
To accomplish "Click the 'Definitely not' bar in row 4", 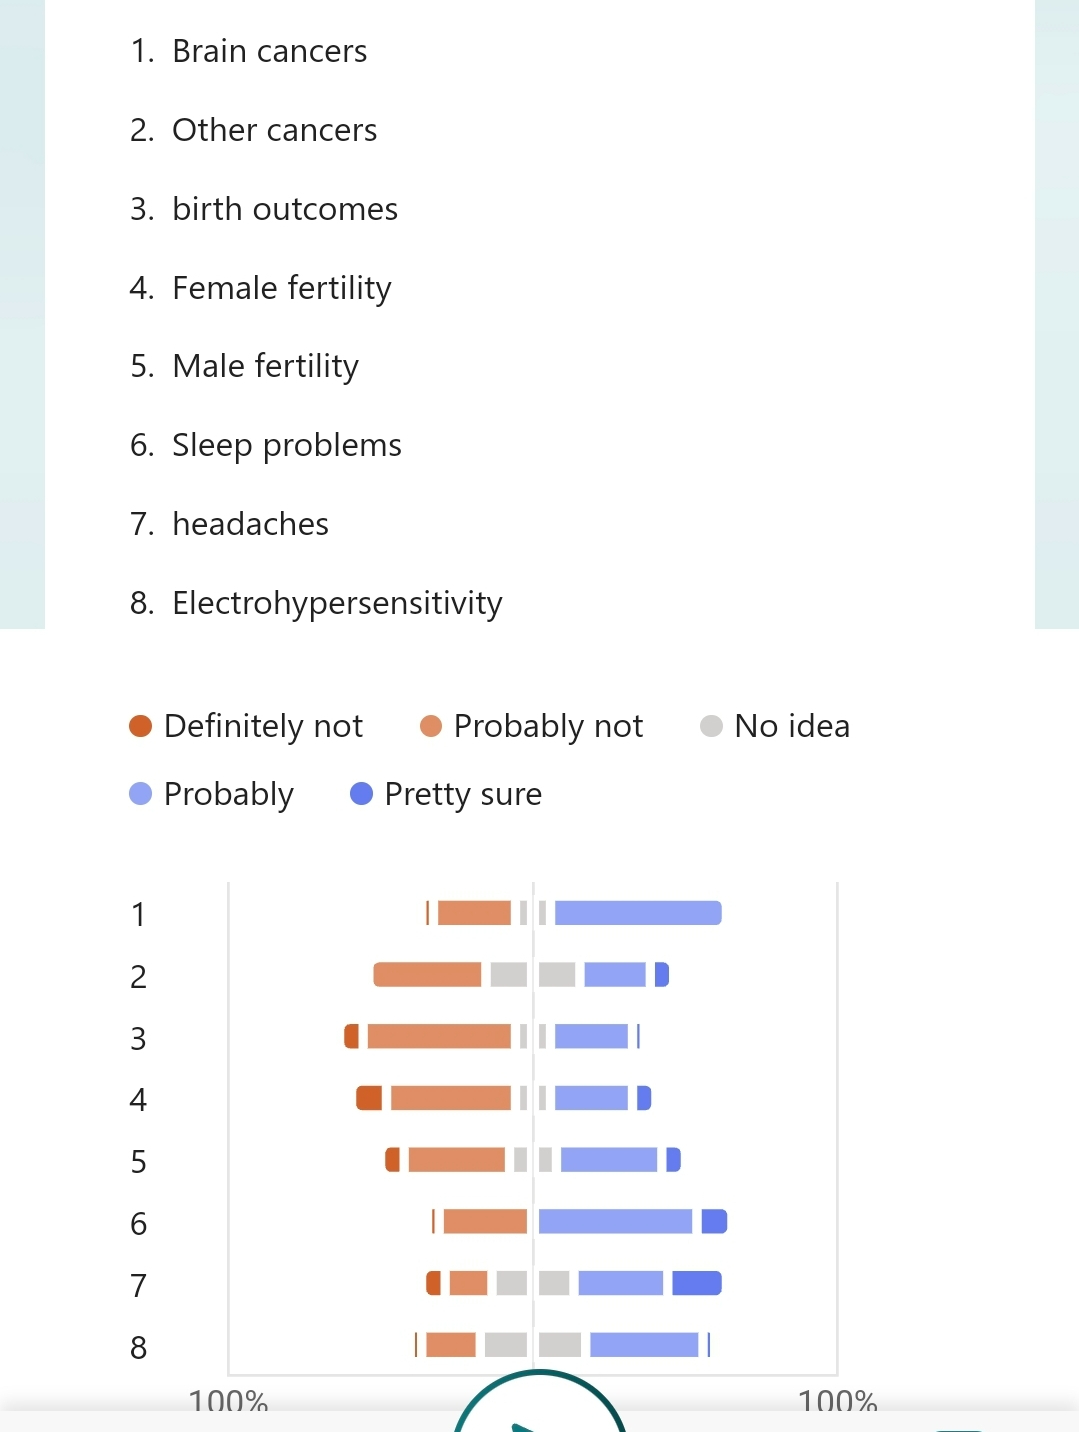I will tap(369, 1098).
